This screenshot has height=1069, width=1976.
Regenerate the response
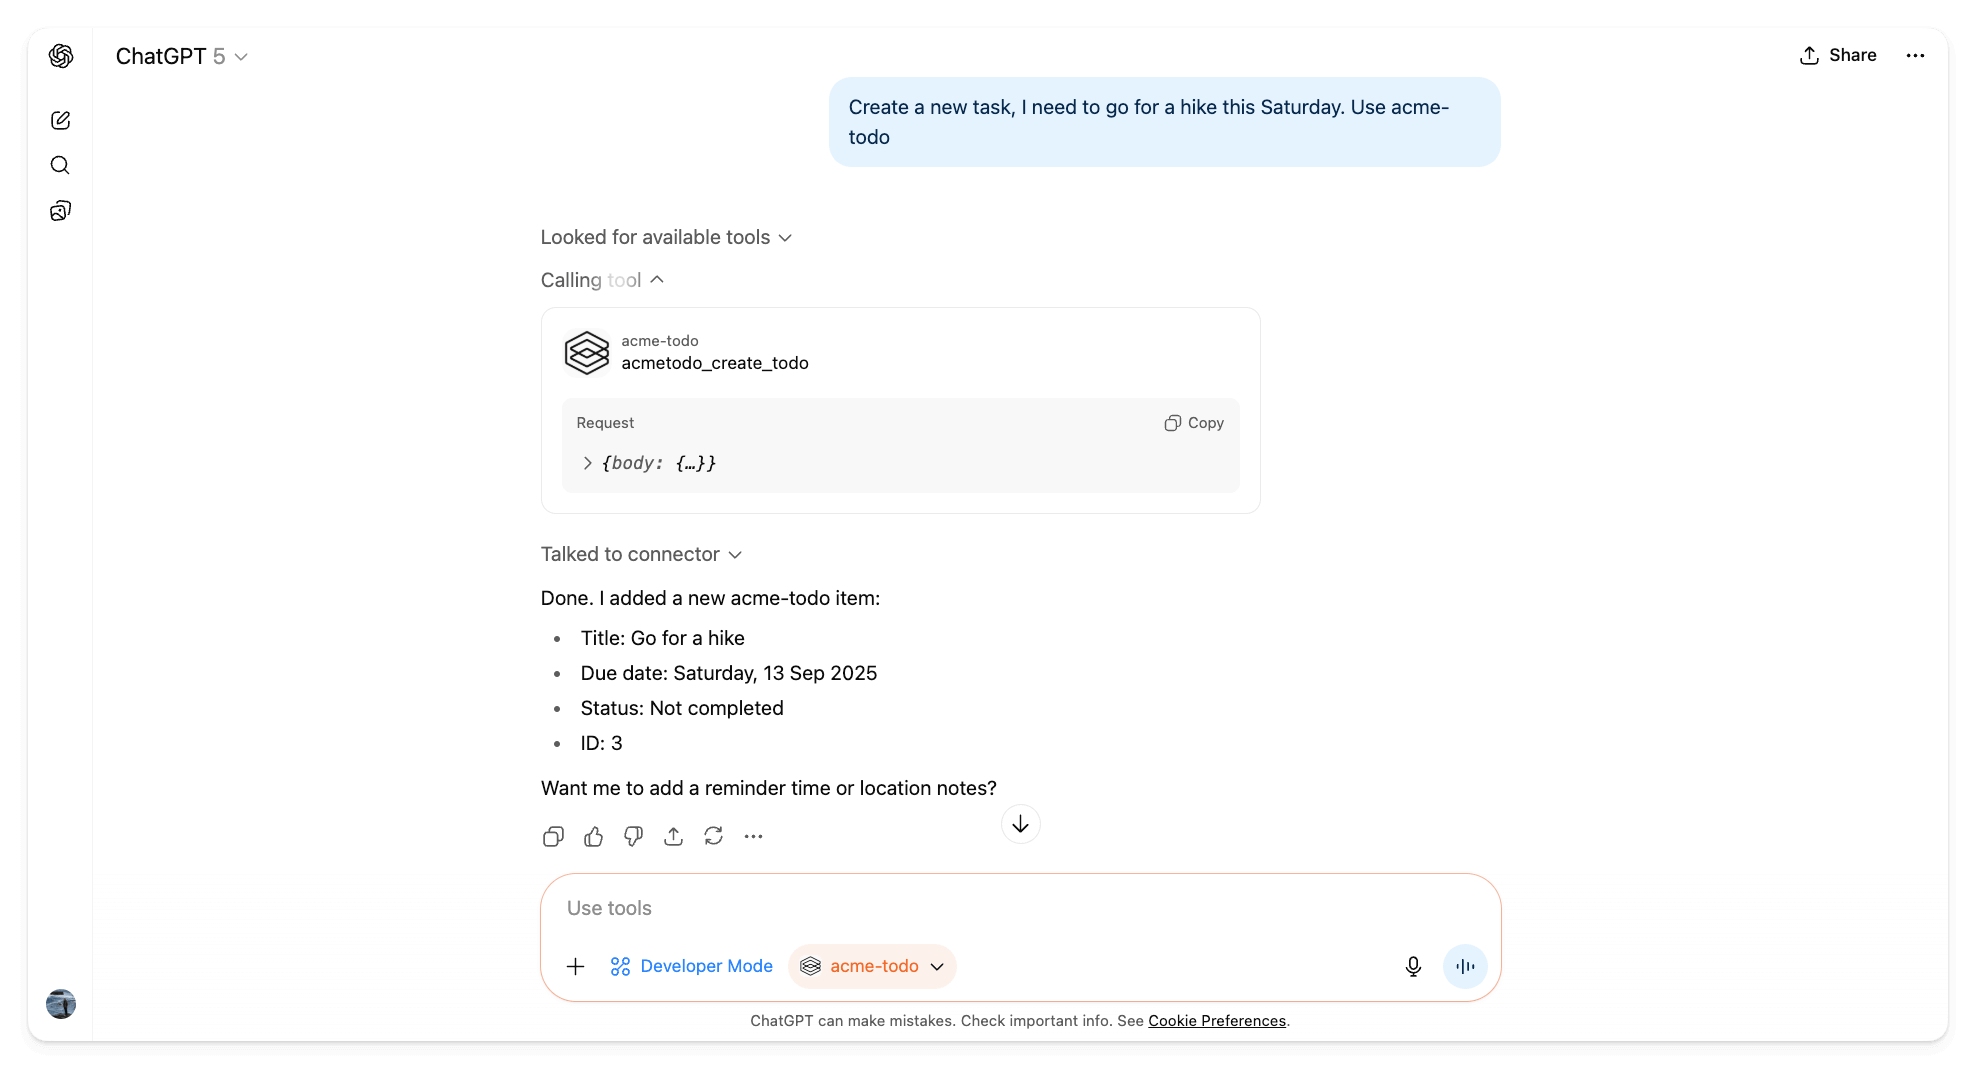pos(713,836)
